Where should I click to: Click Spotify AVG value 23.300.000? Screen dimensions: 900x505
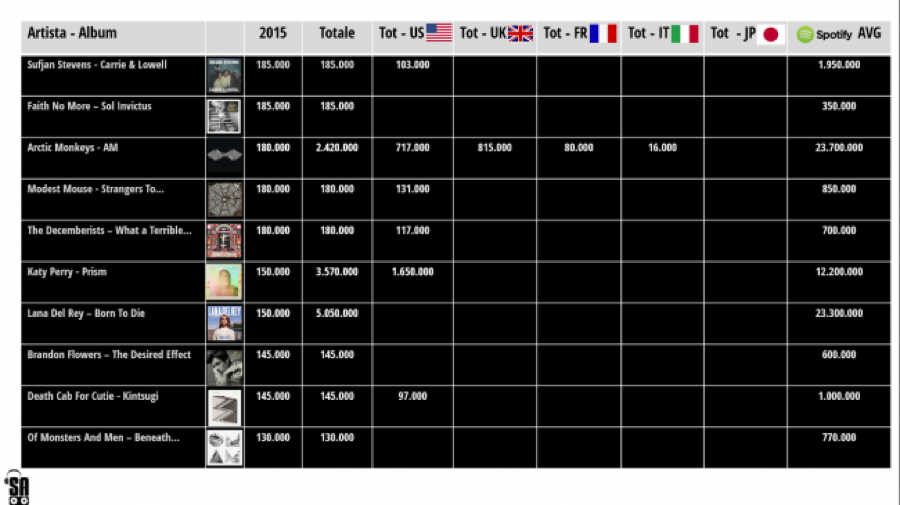839,313
